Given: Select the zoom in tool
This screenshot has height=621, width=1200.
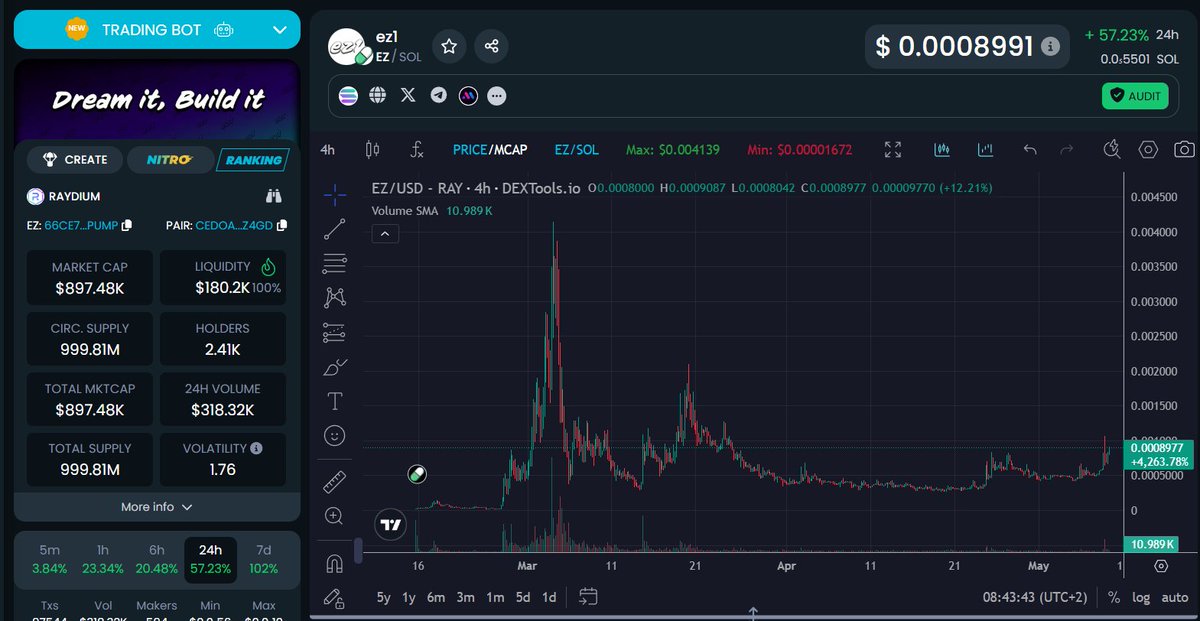Looking at the screenshot, I should tap(335, 516).
